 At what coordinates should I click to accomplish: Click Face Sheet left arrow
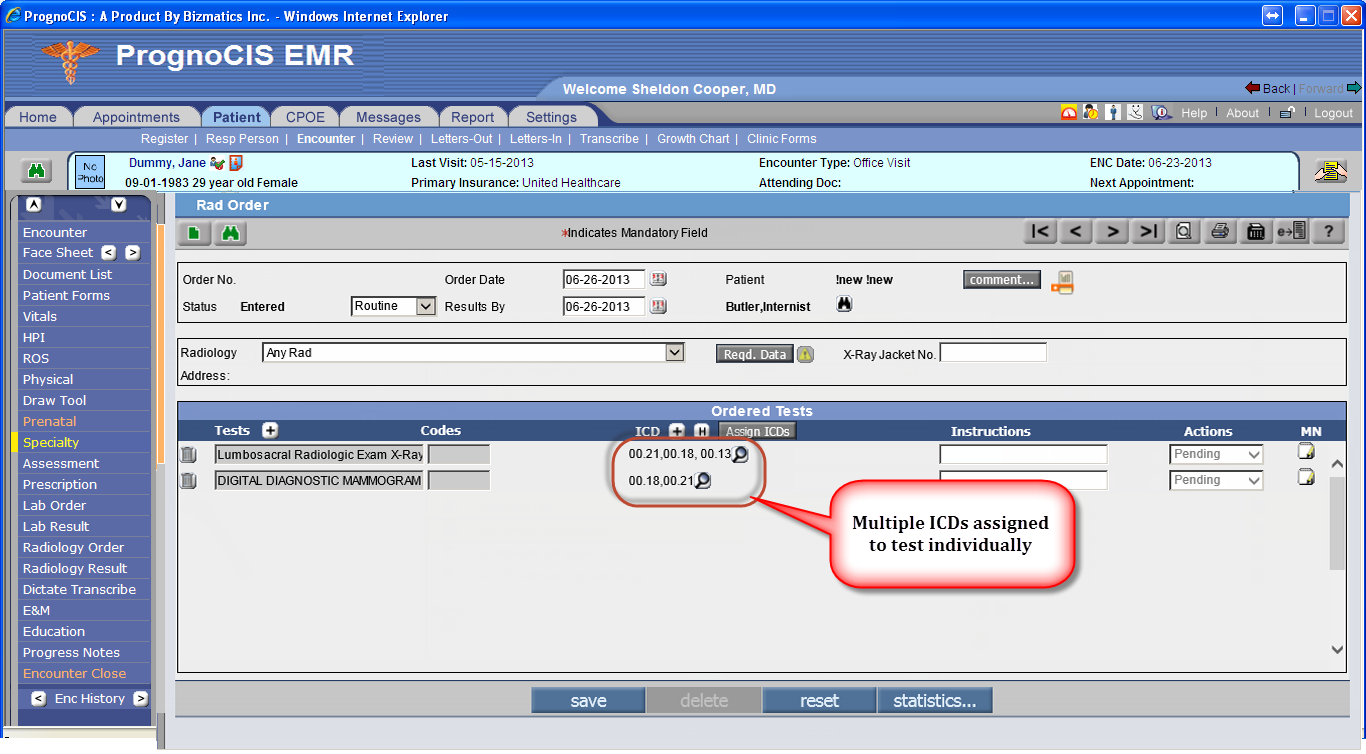(x=109, y=253)
